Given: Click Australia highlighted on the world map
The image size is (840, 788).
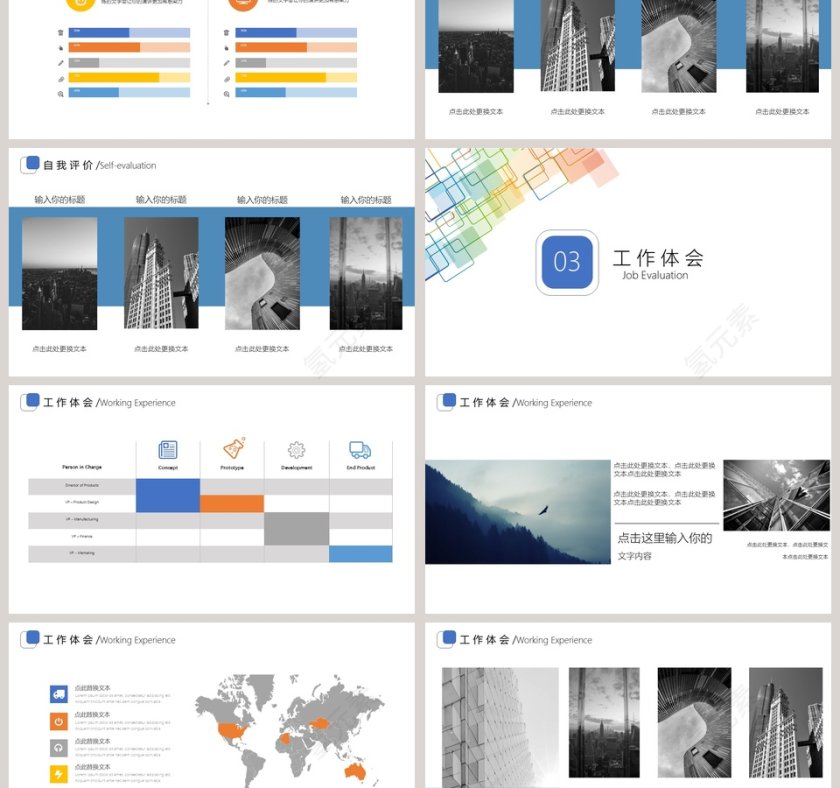Looking at the screenshot, I should [354, 772].
